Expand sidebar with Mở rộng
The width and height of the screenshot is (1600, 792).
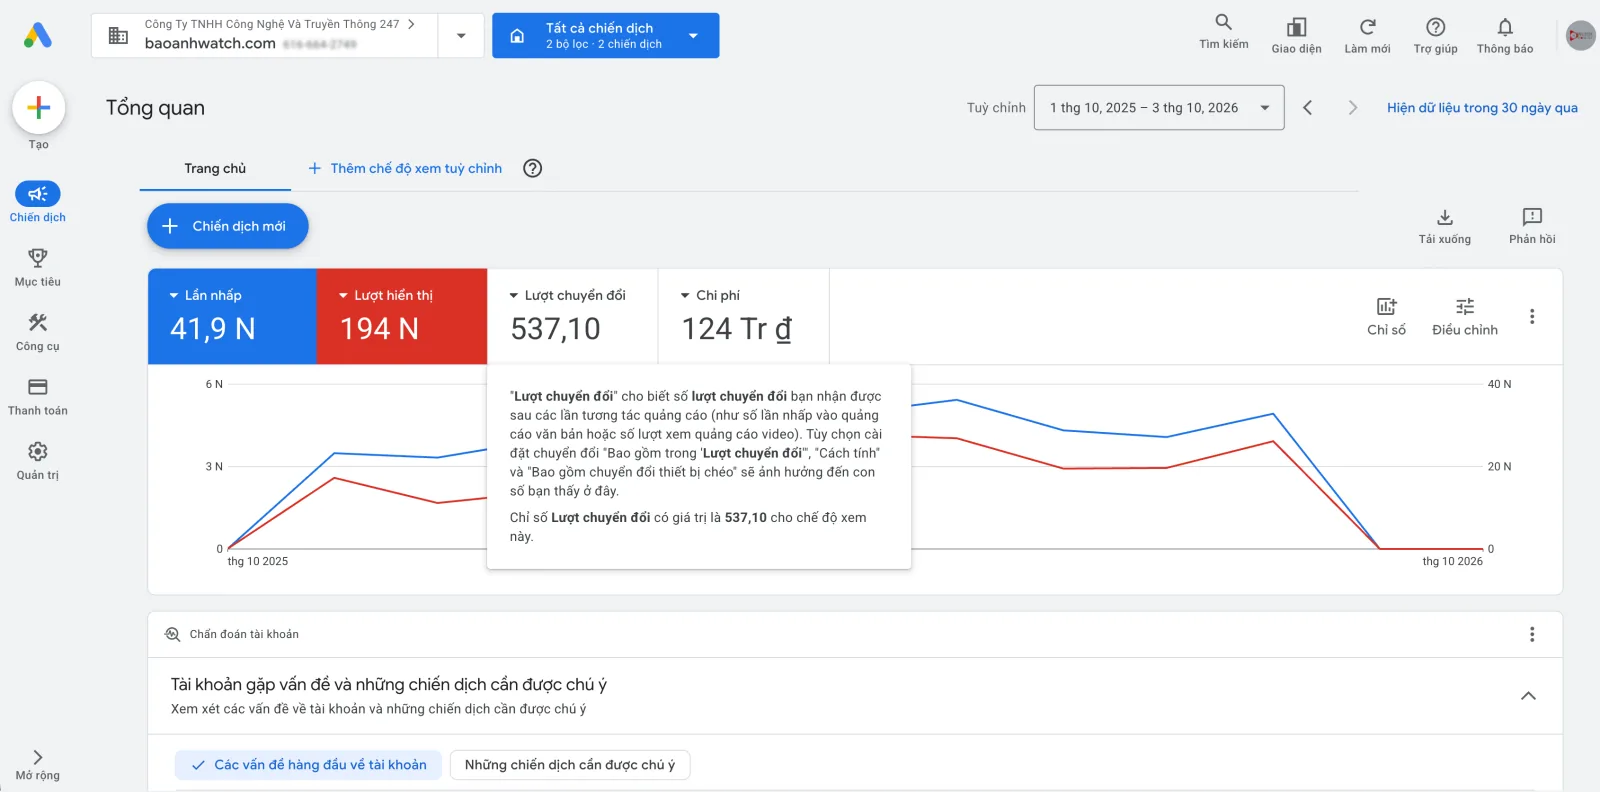pyautogui.click(x=38, y=765)
